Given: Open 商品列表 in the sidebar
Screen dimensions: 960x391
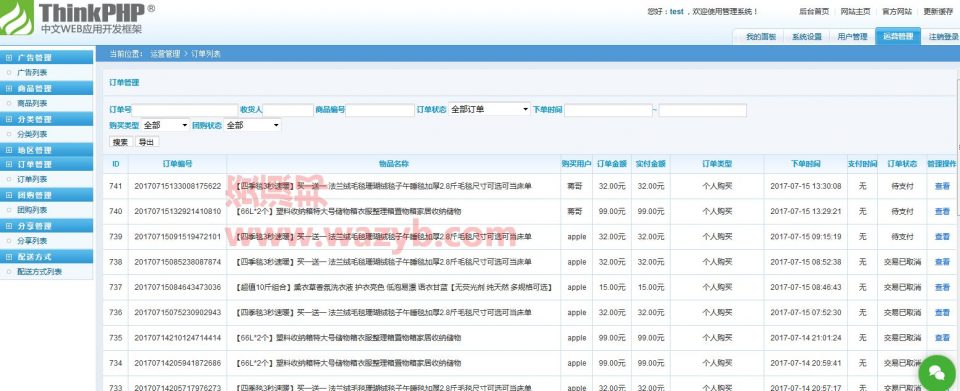Looking at the screenshot, I should 32,103.
